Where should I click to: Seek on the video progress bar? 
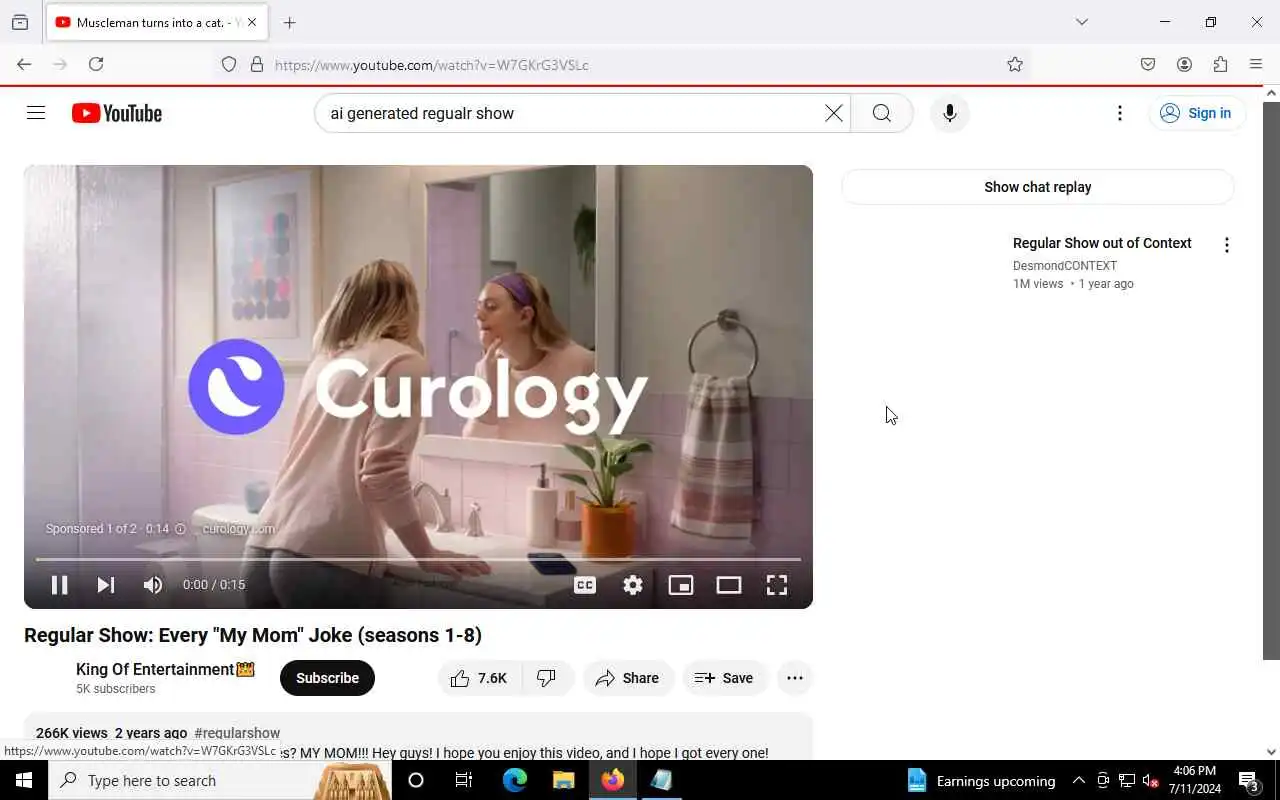click(x=418, y=559)
